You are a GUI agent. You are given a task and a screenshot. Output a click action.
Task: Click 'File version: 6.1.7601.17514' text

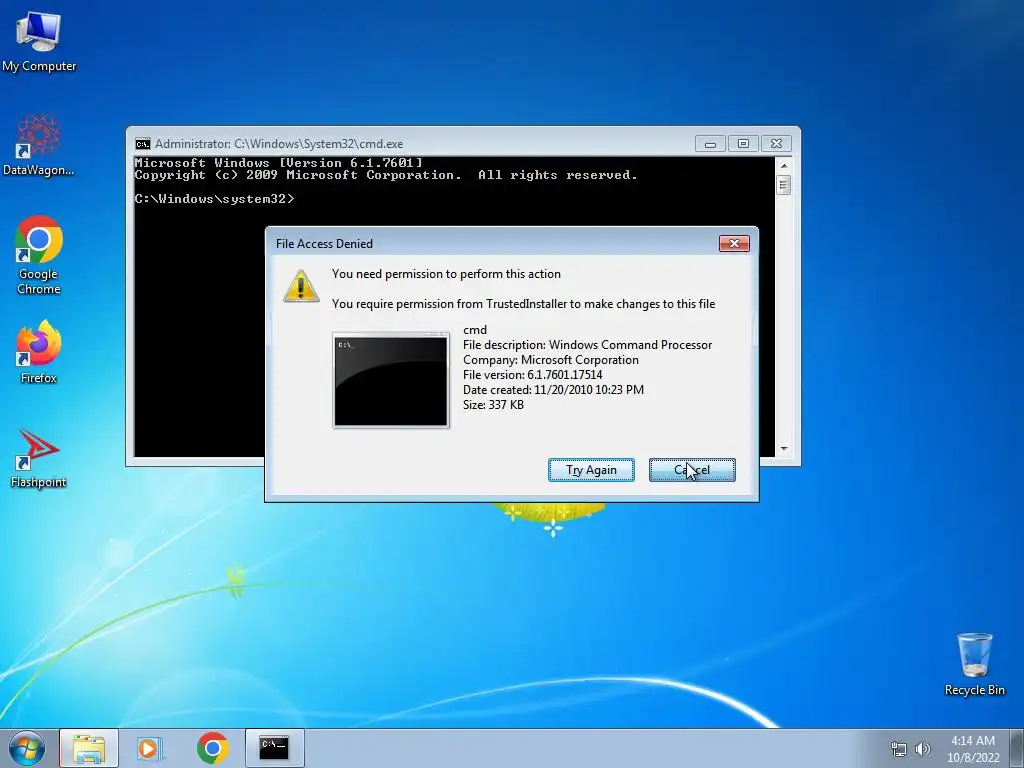532,375
